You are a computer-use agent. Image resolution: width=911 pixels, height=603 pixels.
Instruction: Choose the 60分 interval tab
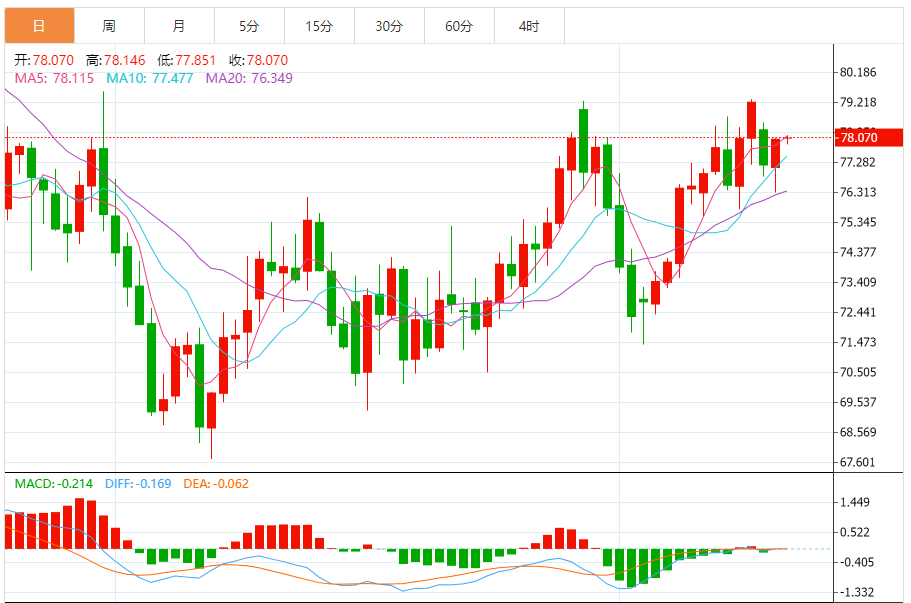459,26
